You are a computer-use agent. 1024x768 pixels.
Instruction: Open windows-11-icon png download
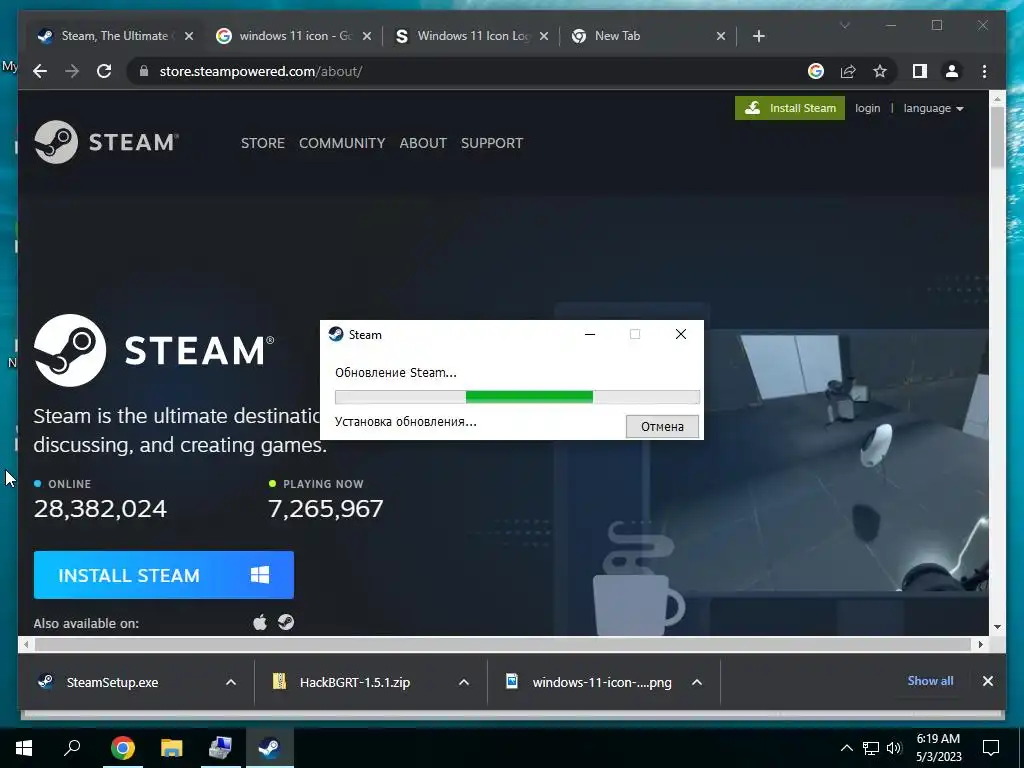(x=601, y=682)
